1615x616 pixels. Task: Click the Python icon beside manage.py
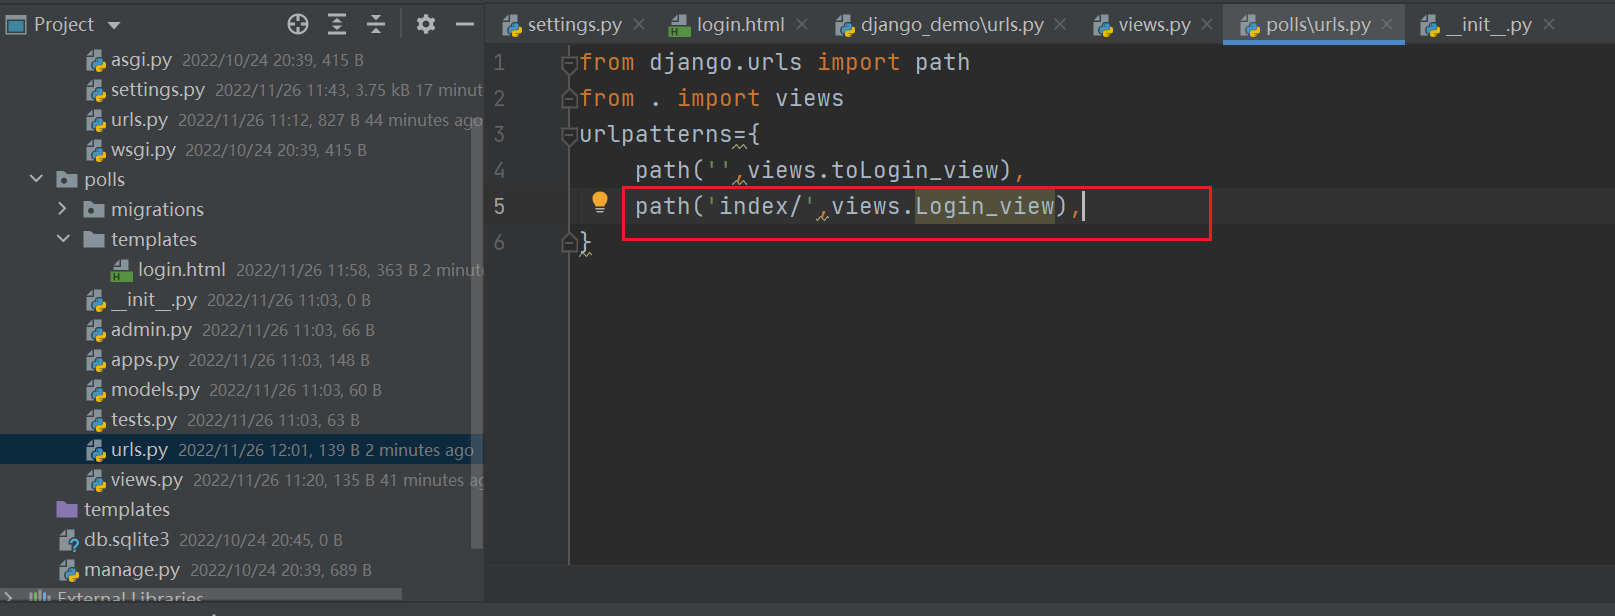pyautogui.click(x=69, y=571)
